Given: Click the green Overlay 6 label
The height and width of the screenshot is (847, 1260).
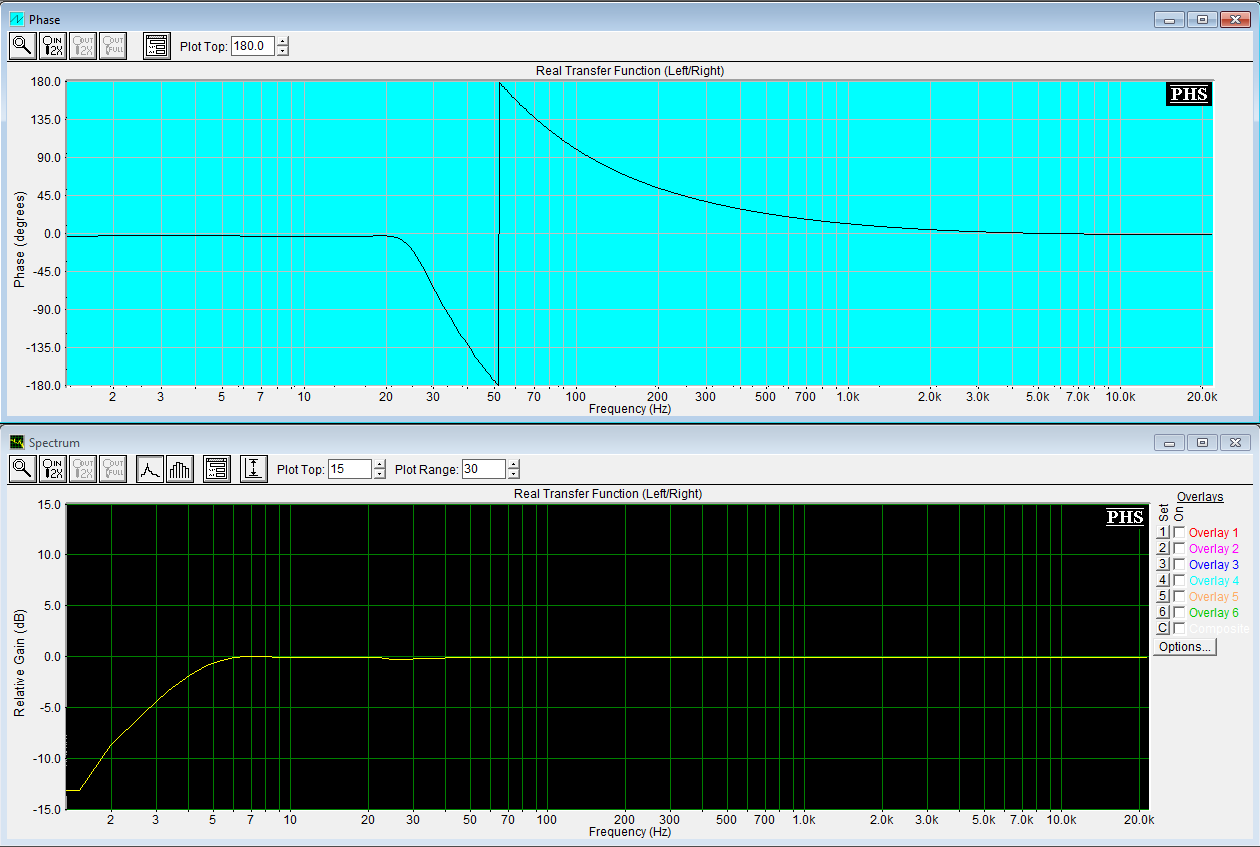Looking at the screenshot, I should coord(1214,613).
